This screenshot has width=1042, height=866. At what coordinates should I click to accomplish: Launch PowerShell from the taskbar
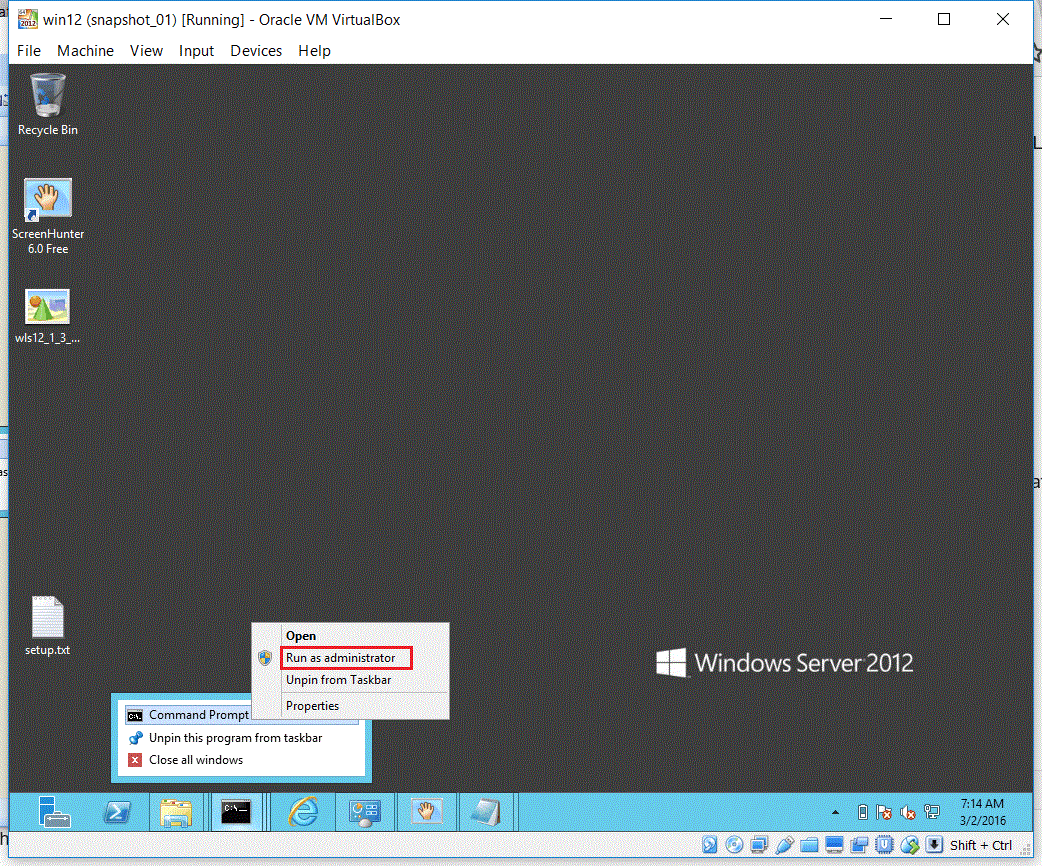point(118,812)
